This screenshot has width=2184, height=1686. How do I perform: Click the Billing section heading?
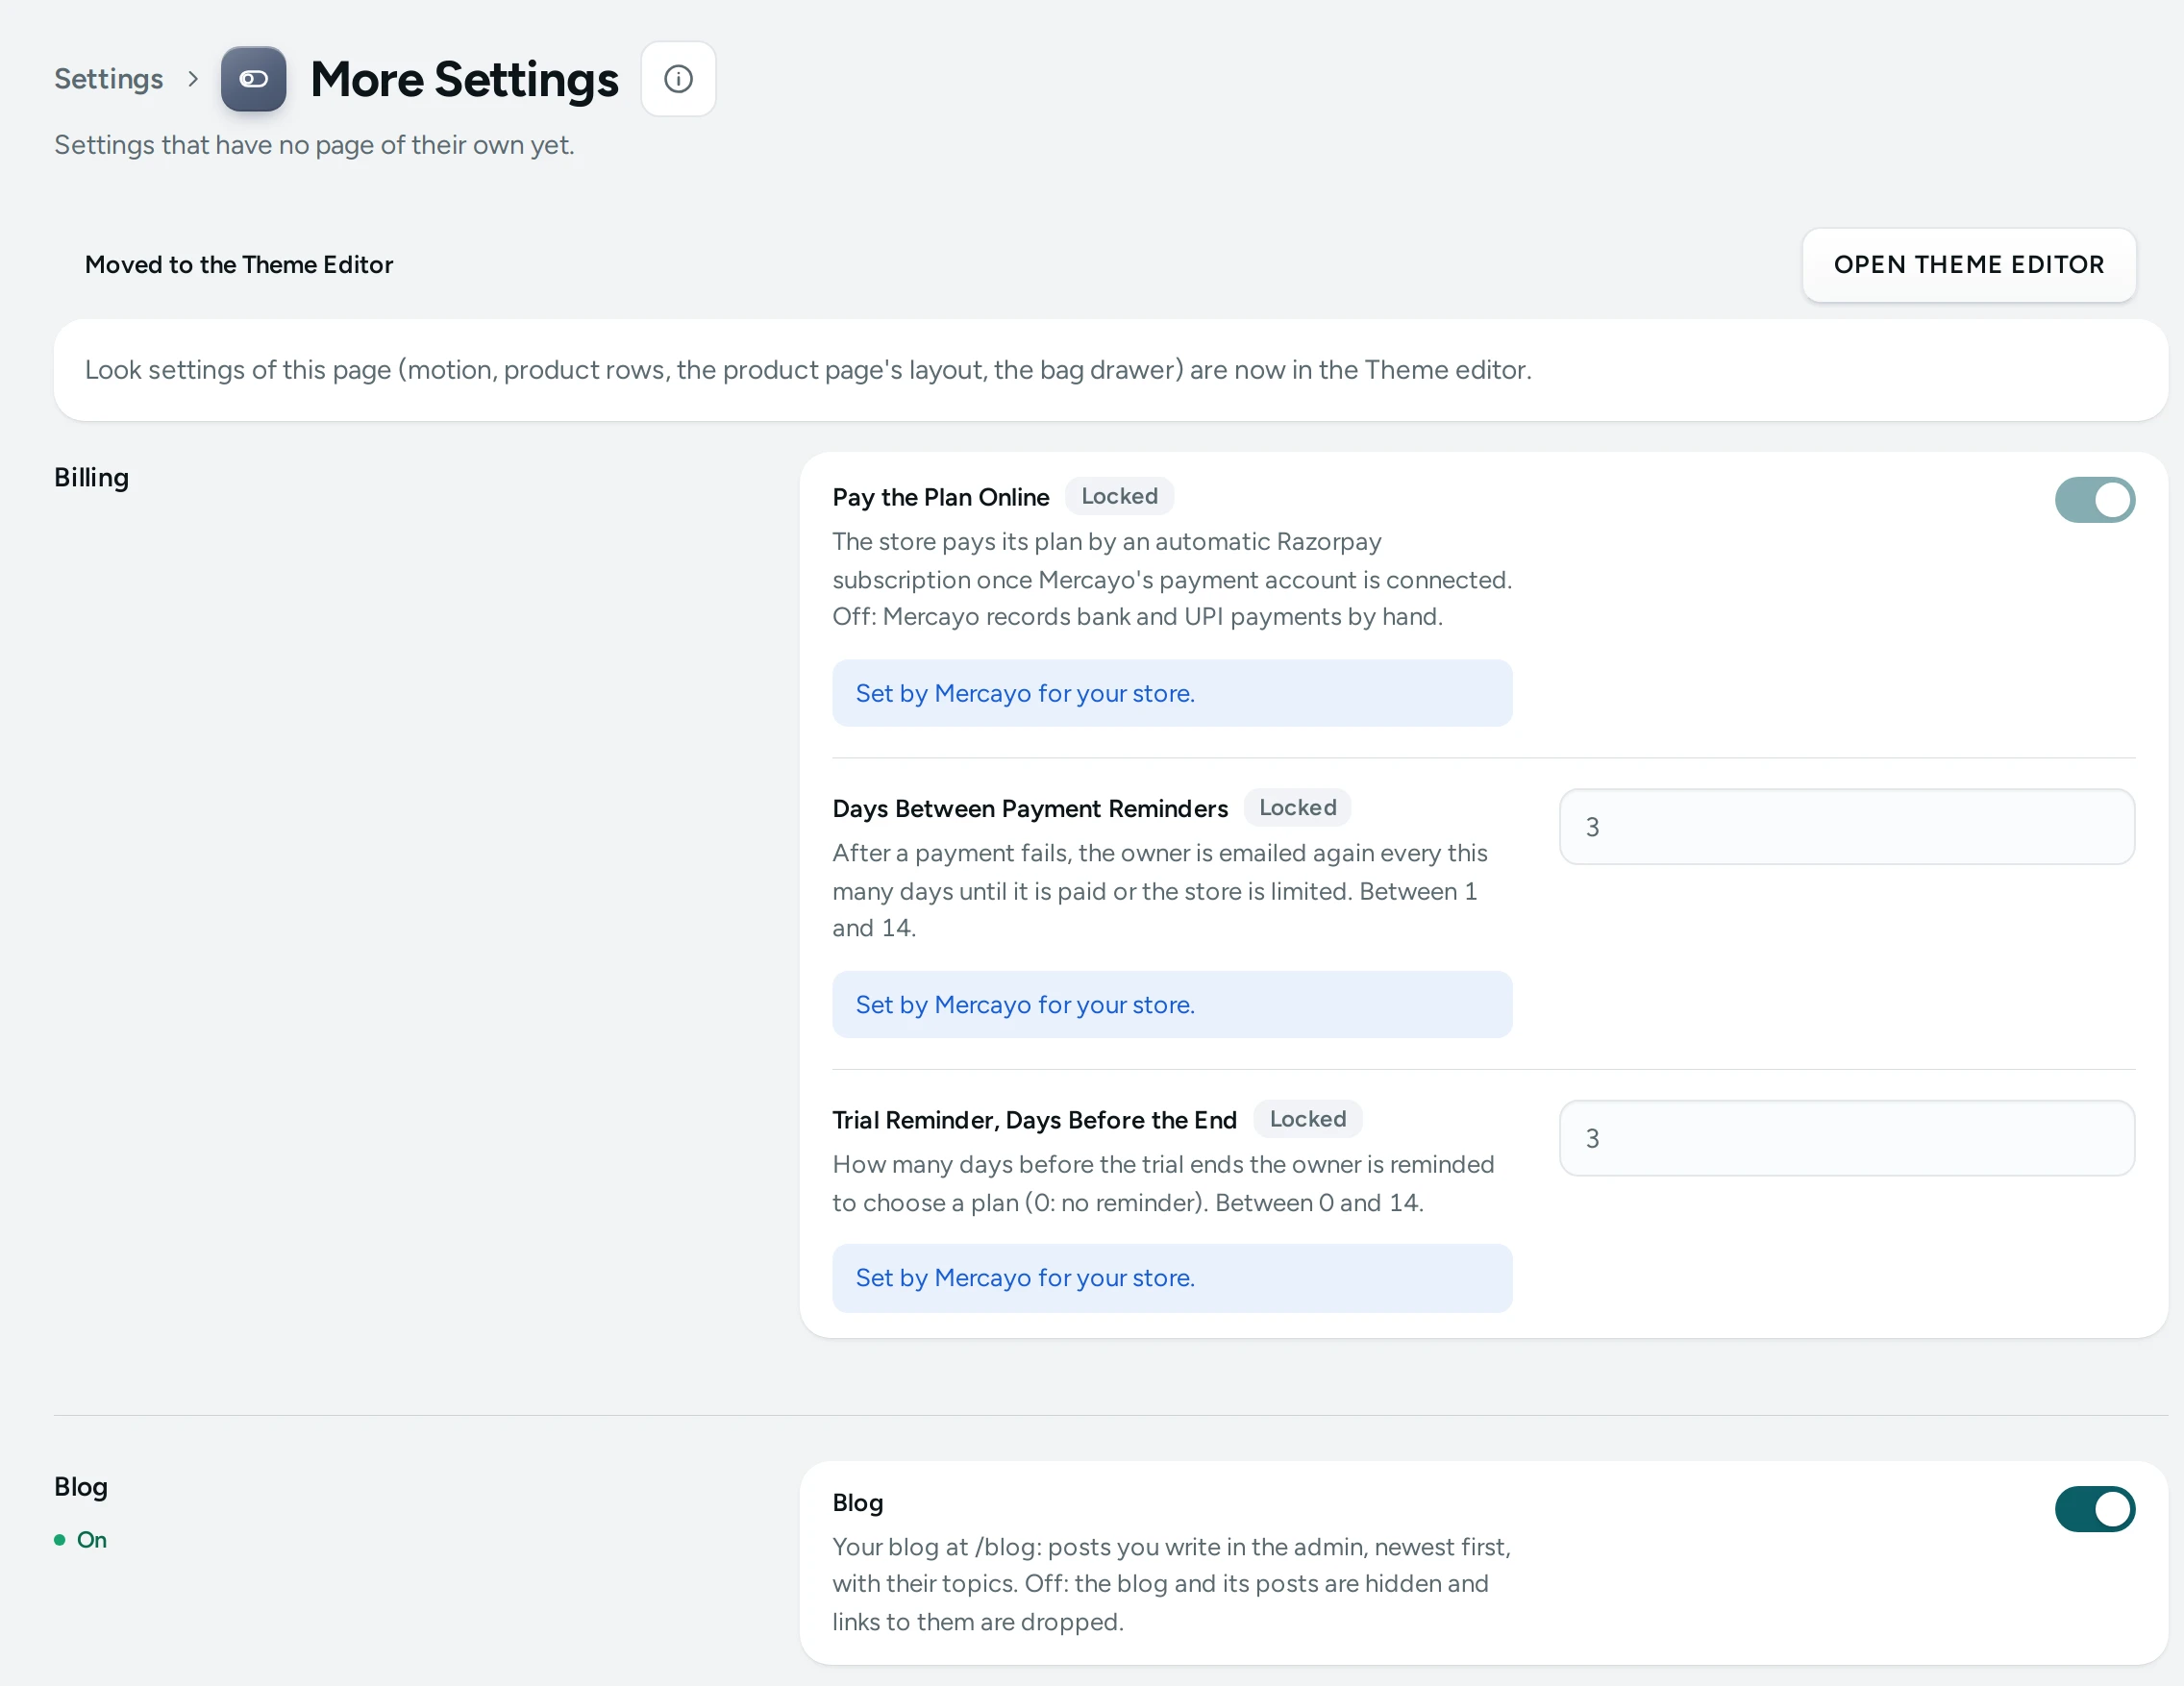(x=91, y=477)
